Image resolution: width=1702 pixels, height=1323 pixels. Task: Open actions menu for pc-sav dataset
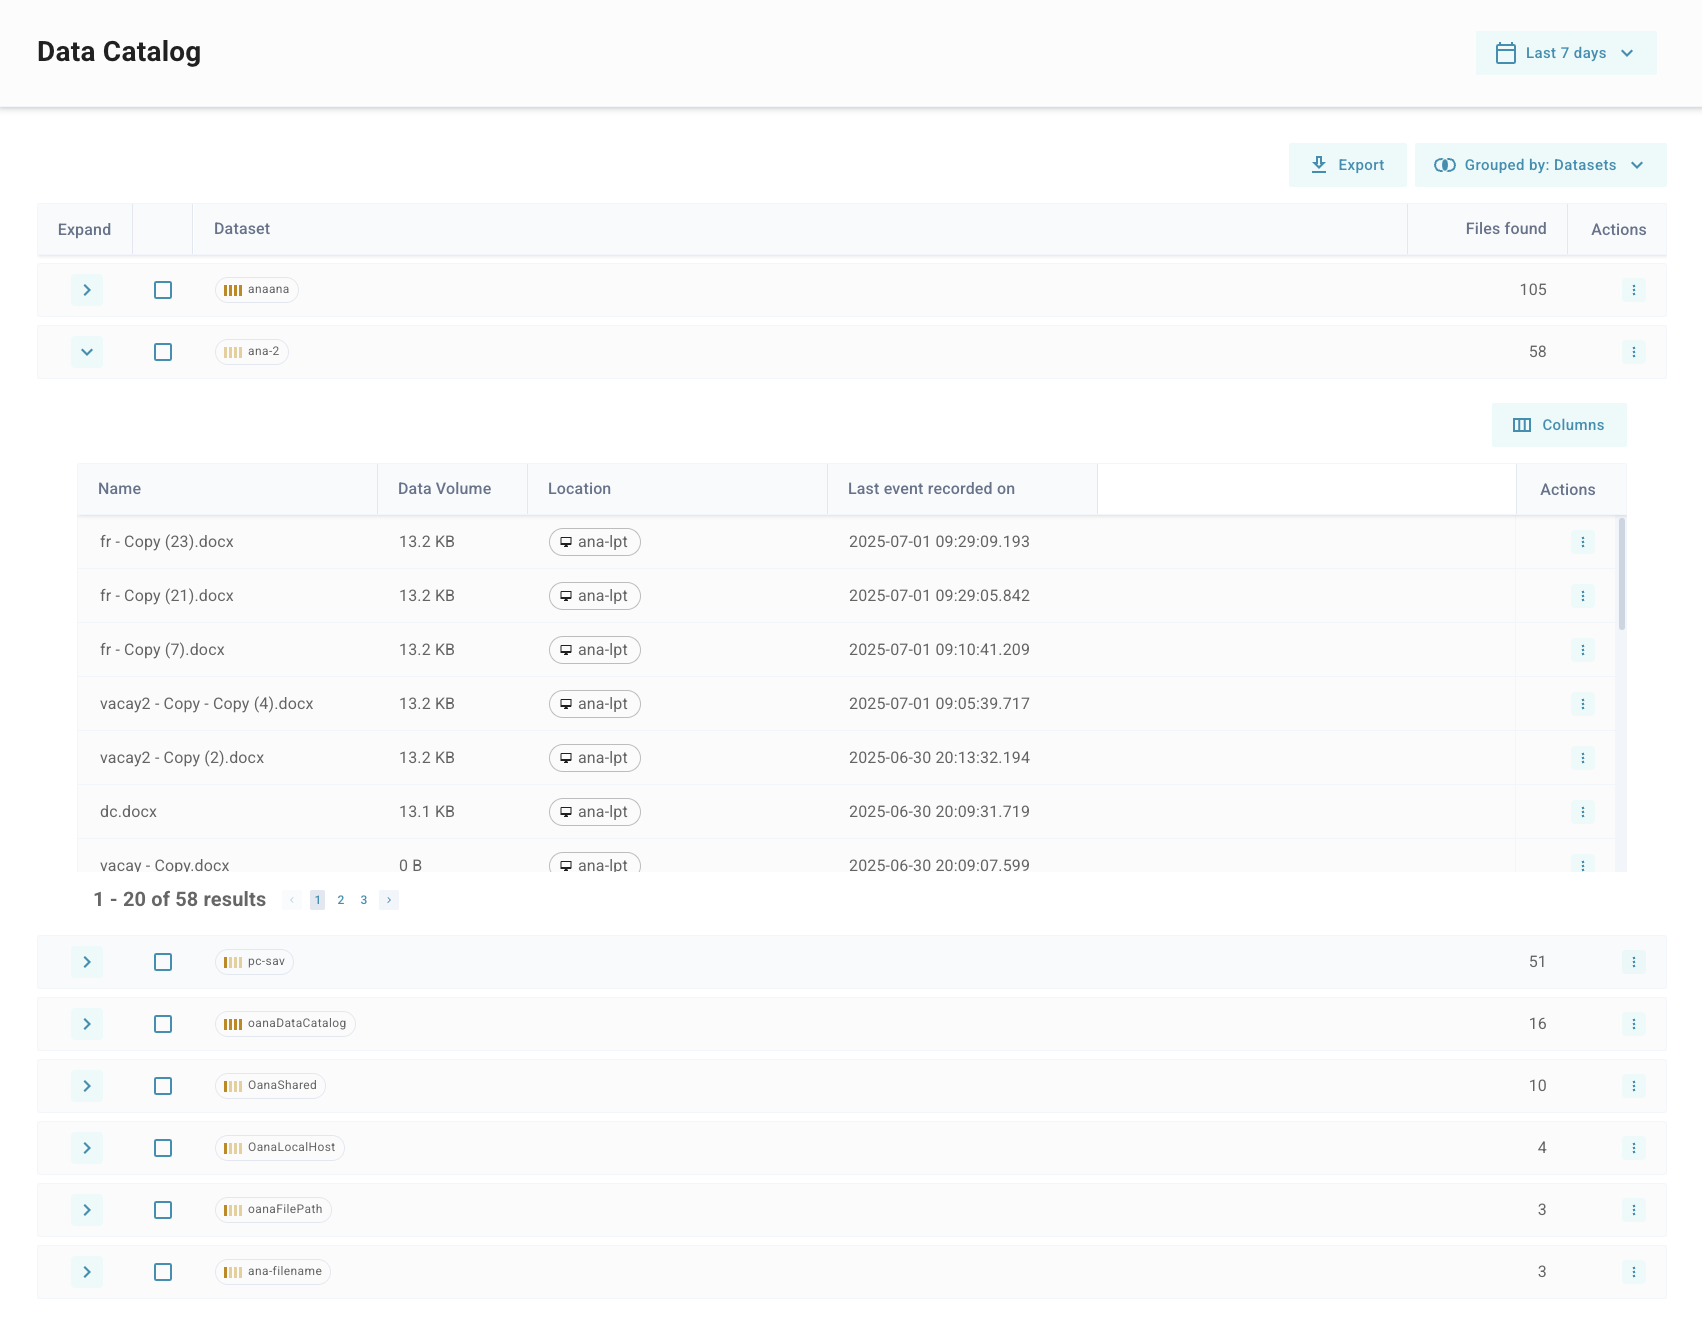[x=1633, y=962]
